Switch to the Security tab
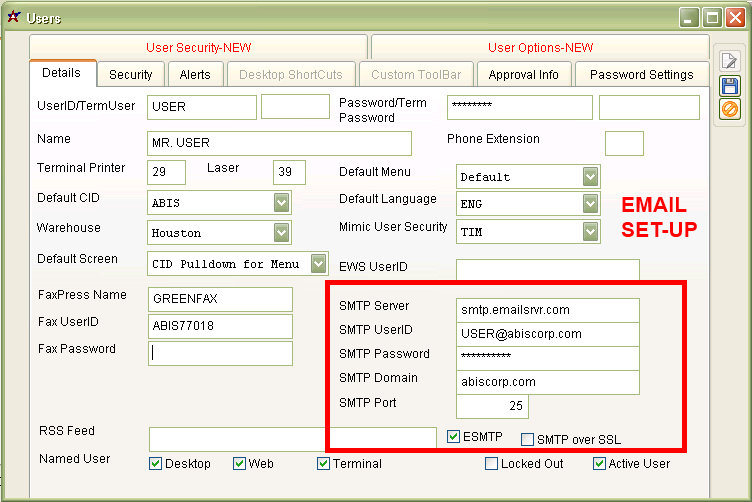Image resolution: width=752 pixels, height=502 pixels. pos(131,75)
